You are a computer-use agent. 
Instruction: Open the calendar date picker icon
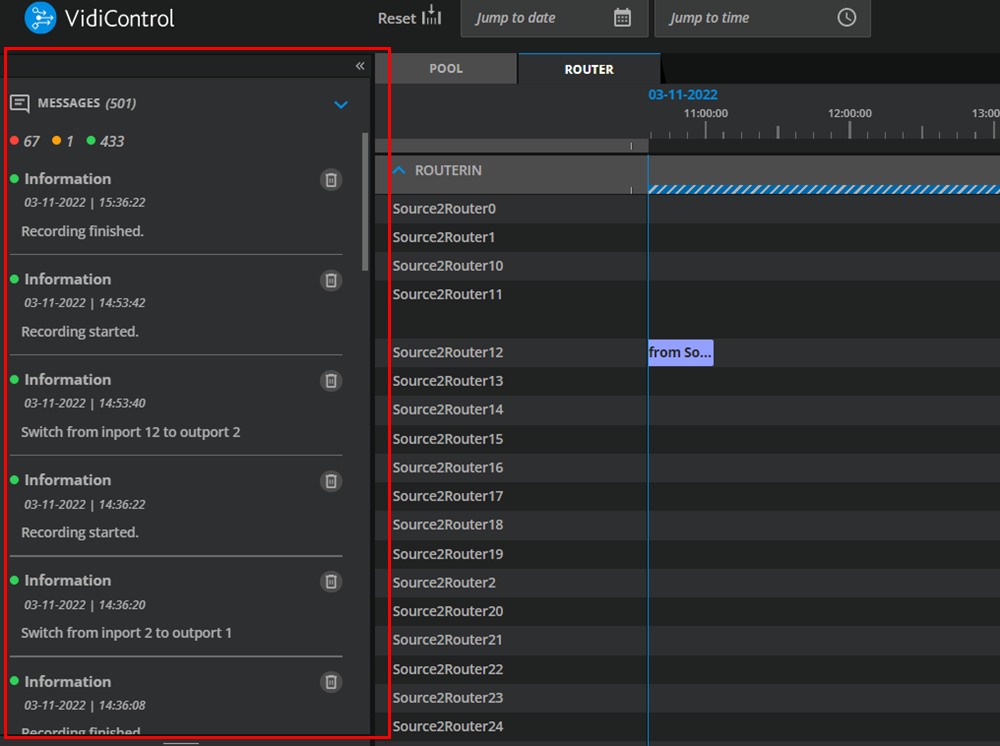click(x=622, y=18)
